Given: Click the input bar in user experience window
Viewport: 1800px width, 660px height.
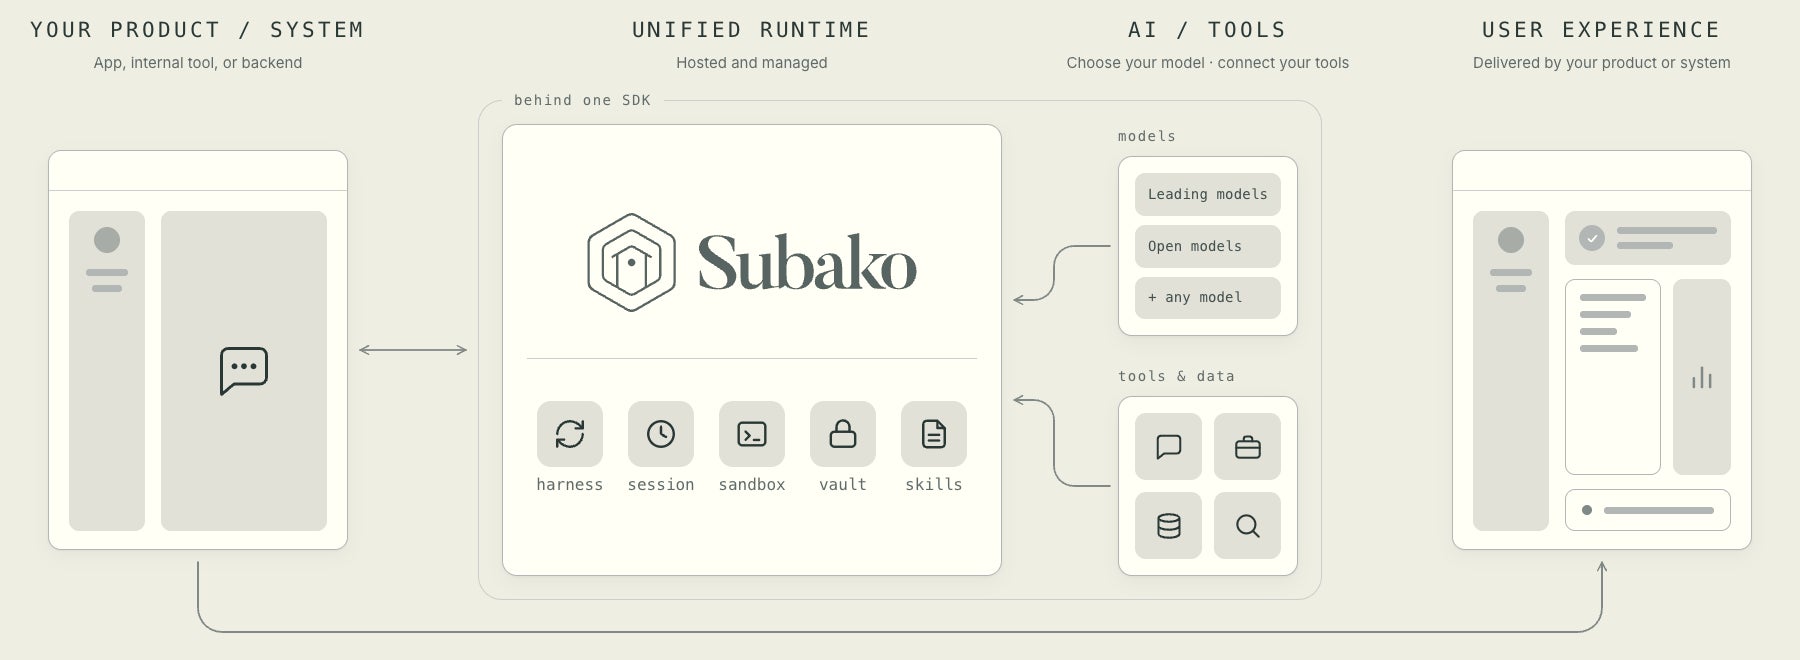Looking at the screenshot, I should tap(1648, 510).
